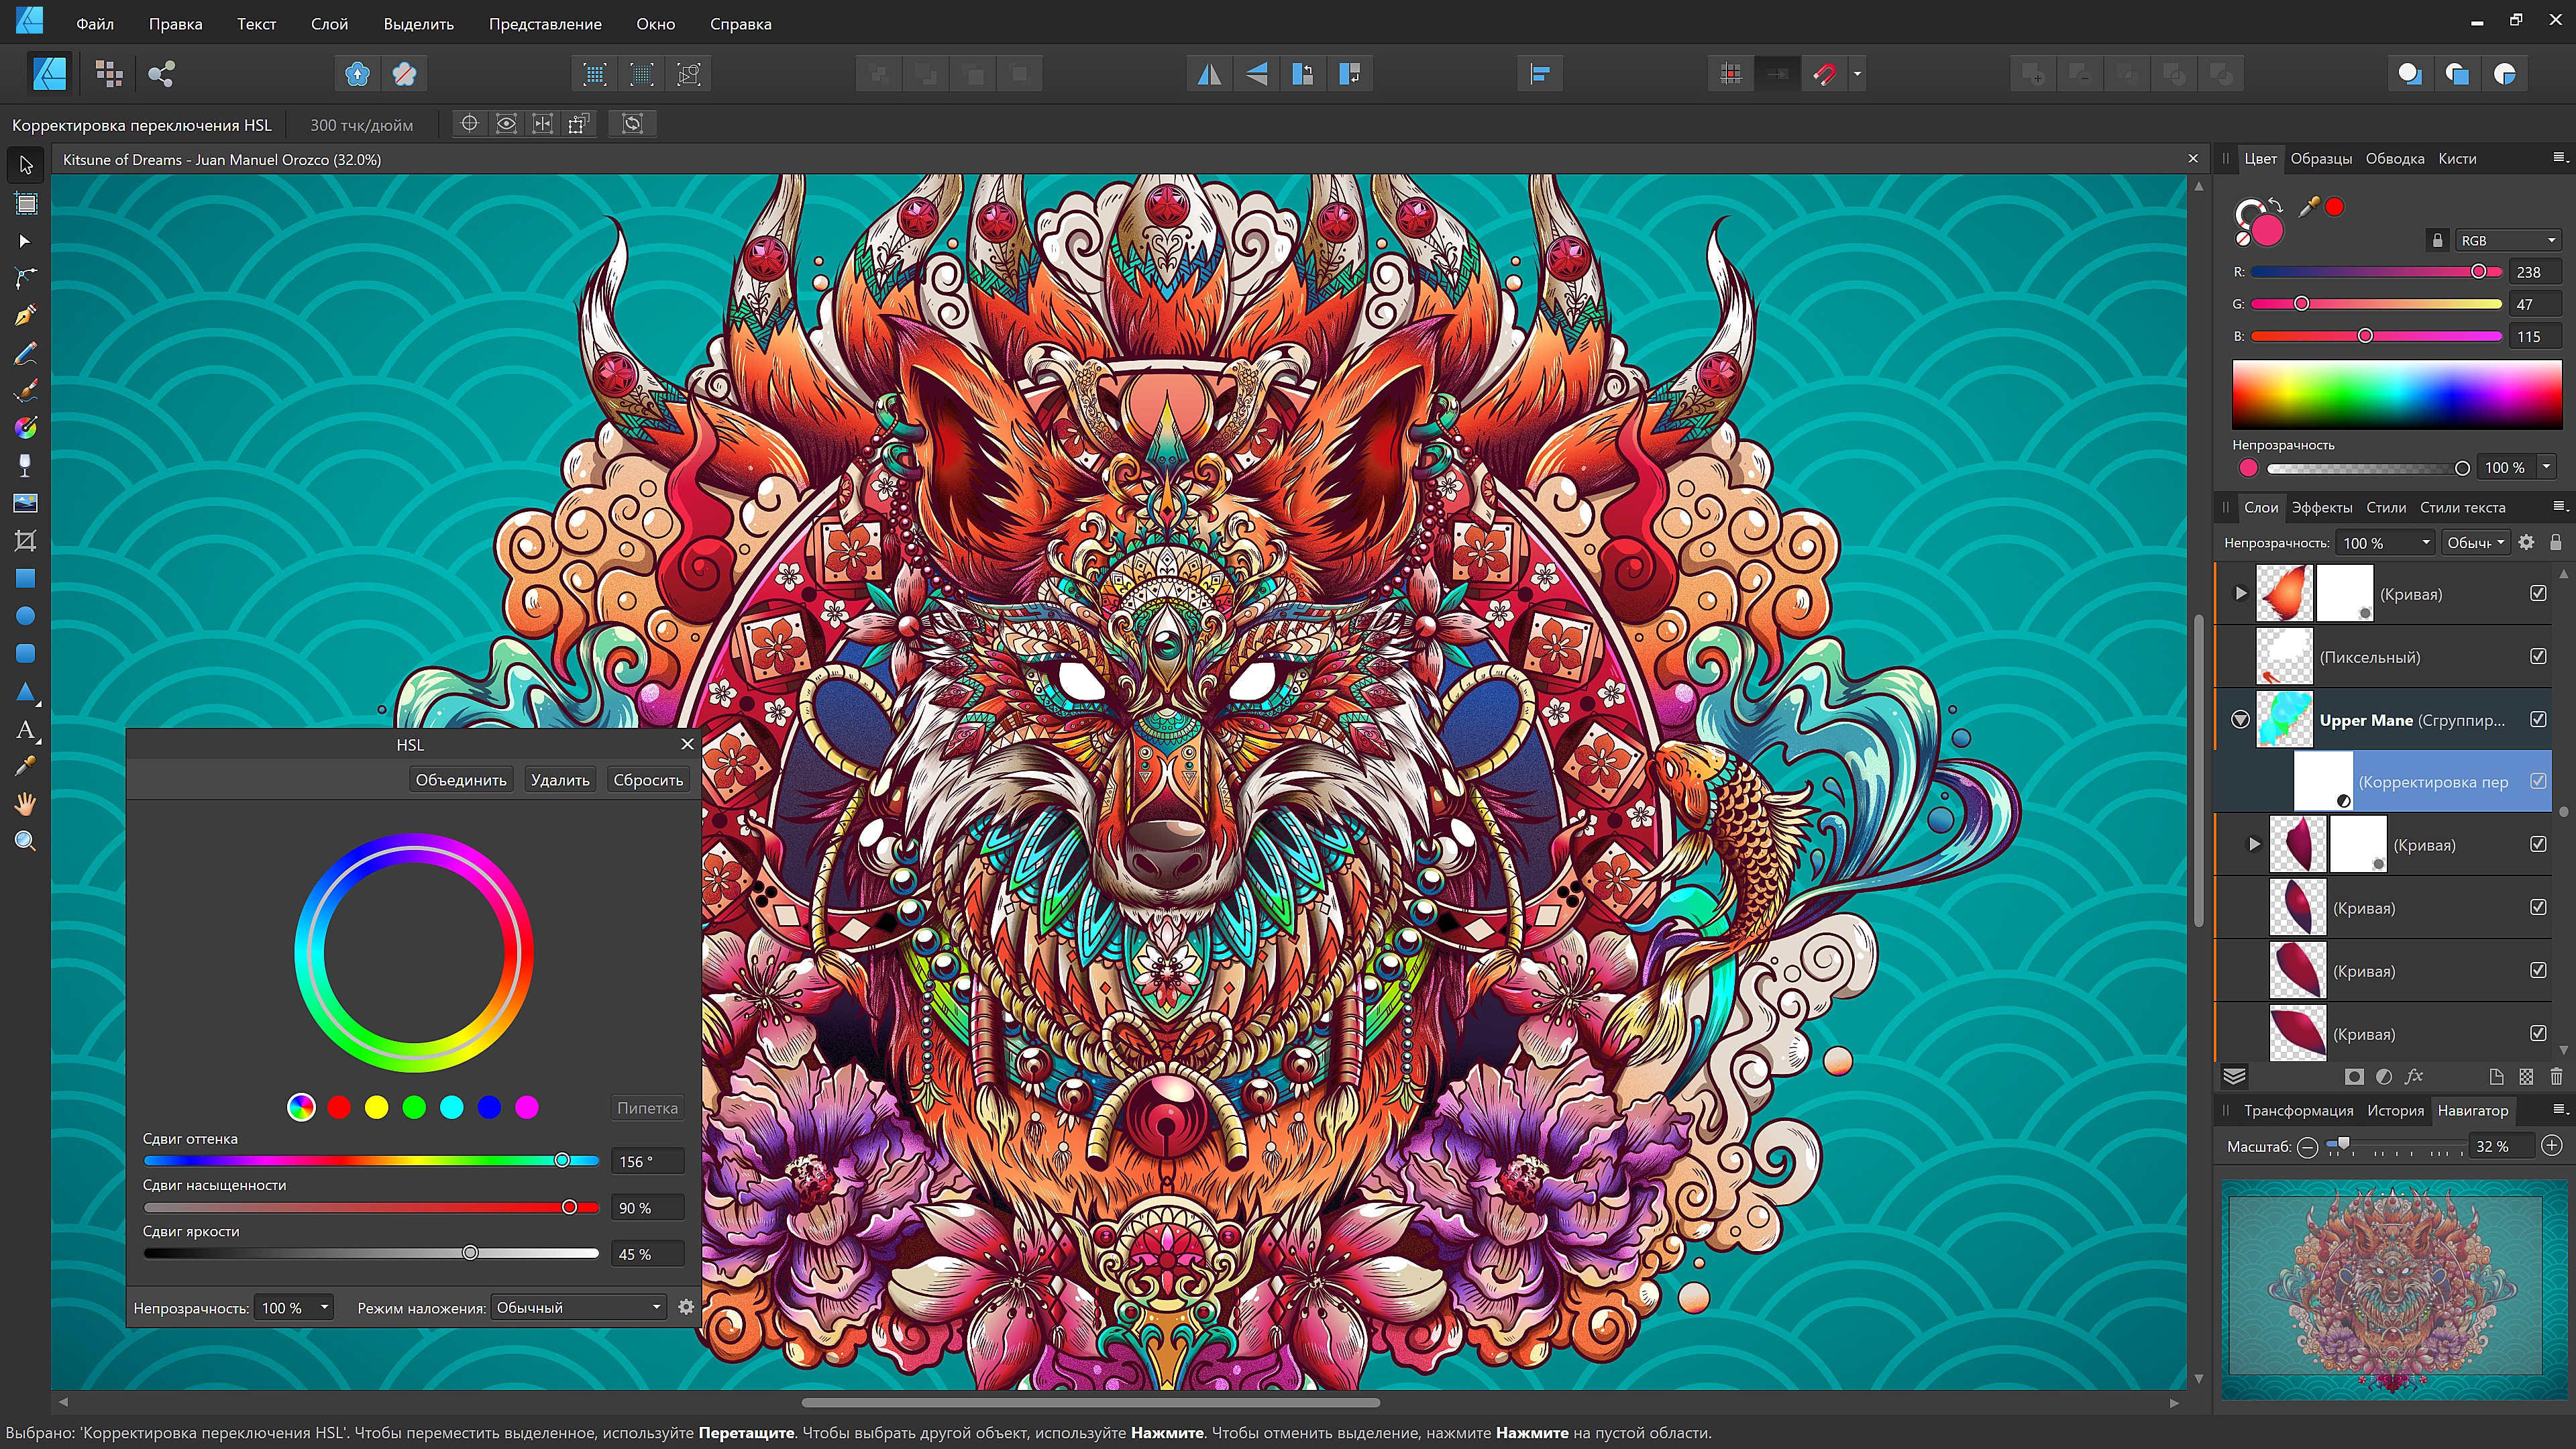
Task: Toggle visibility of the top Кривая layer
Action: tap(2538, 594)
